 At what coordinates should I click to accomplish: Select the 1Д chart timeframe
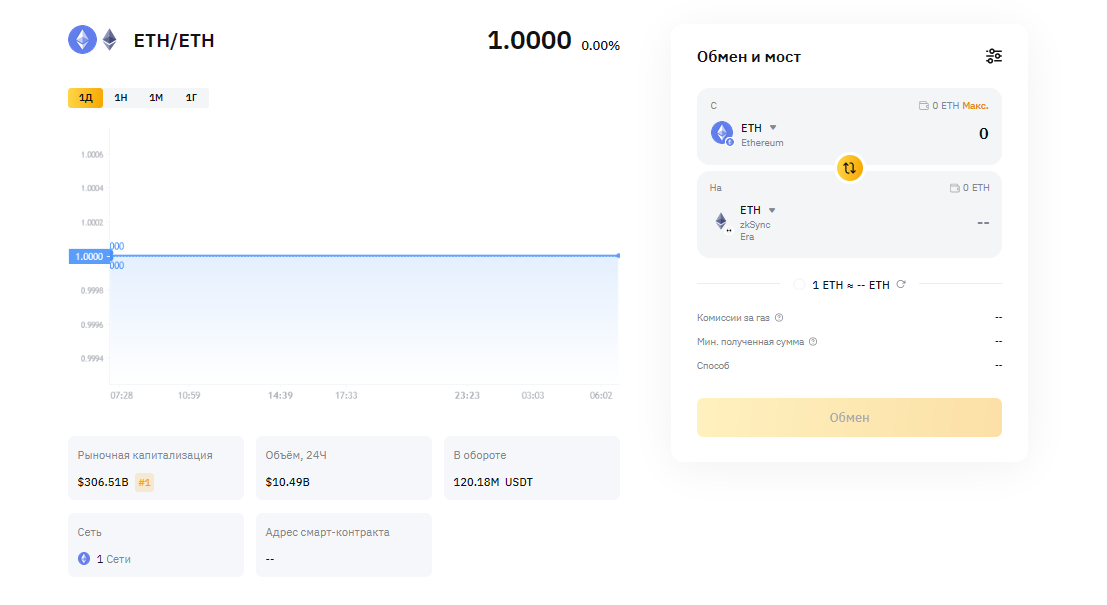pyautogui.click(x=85, y=97)
